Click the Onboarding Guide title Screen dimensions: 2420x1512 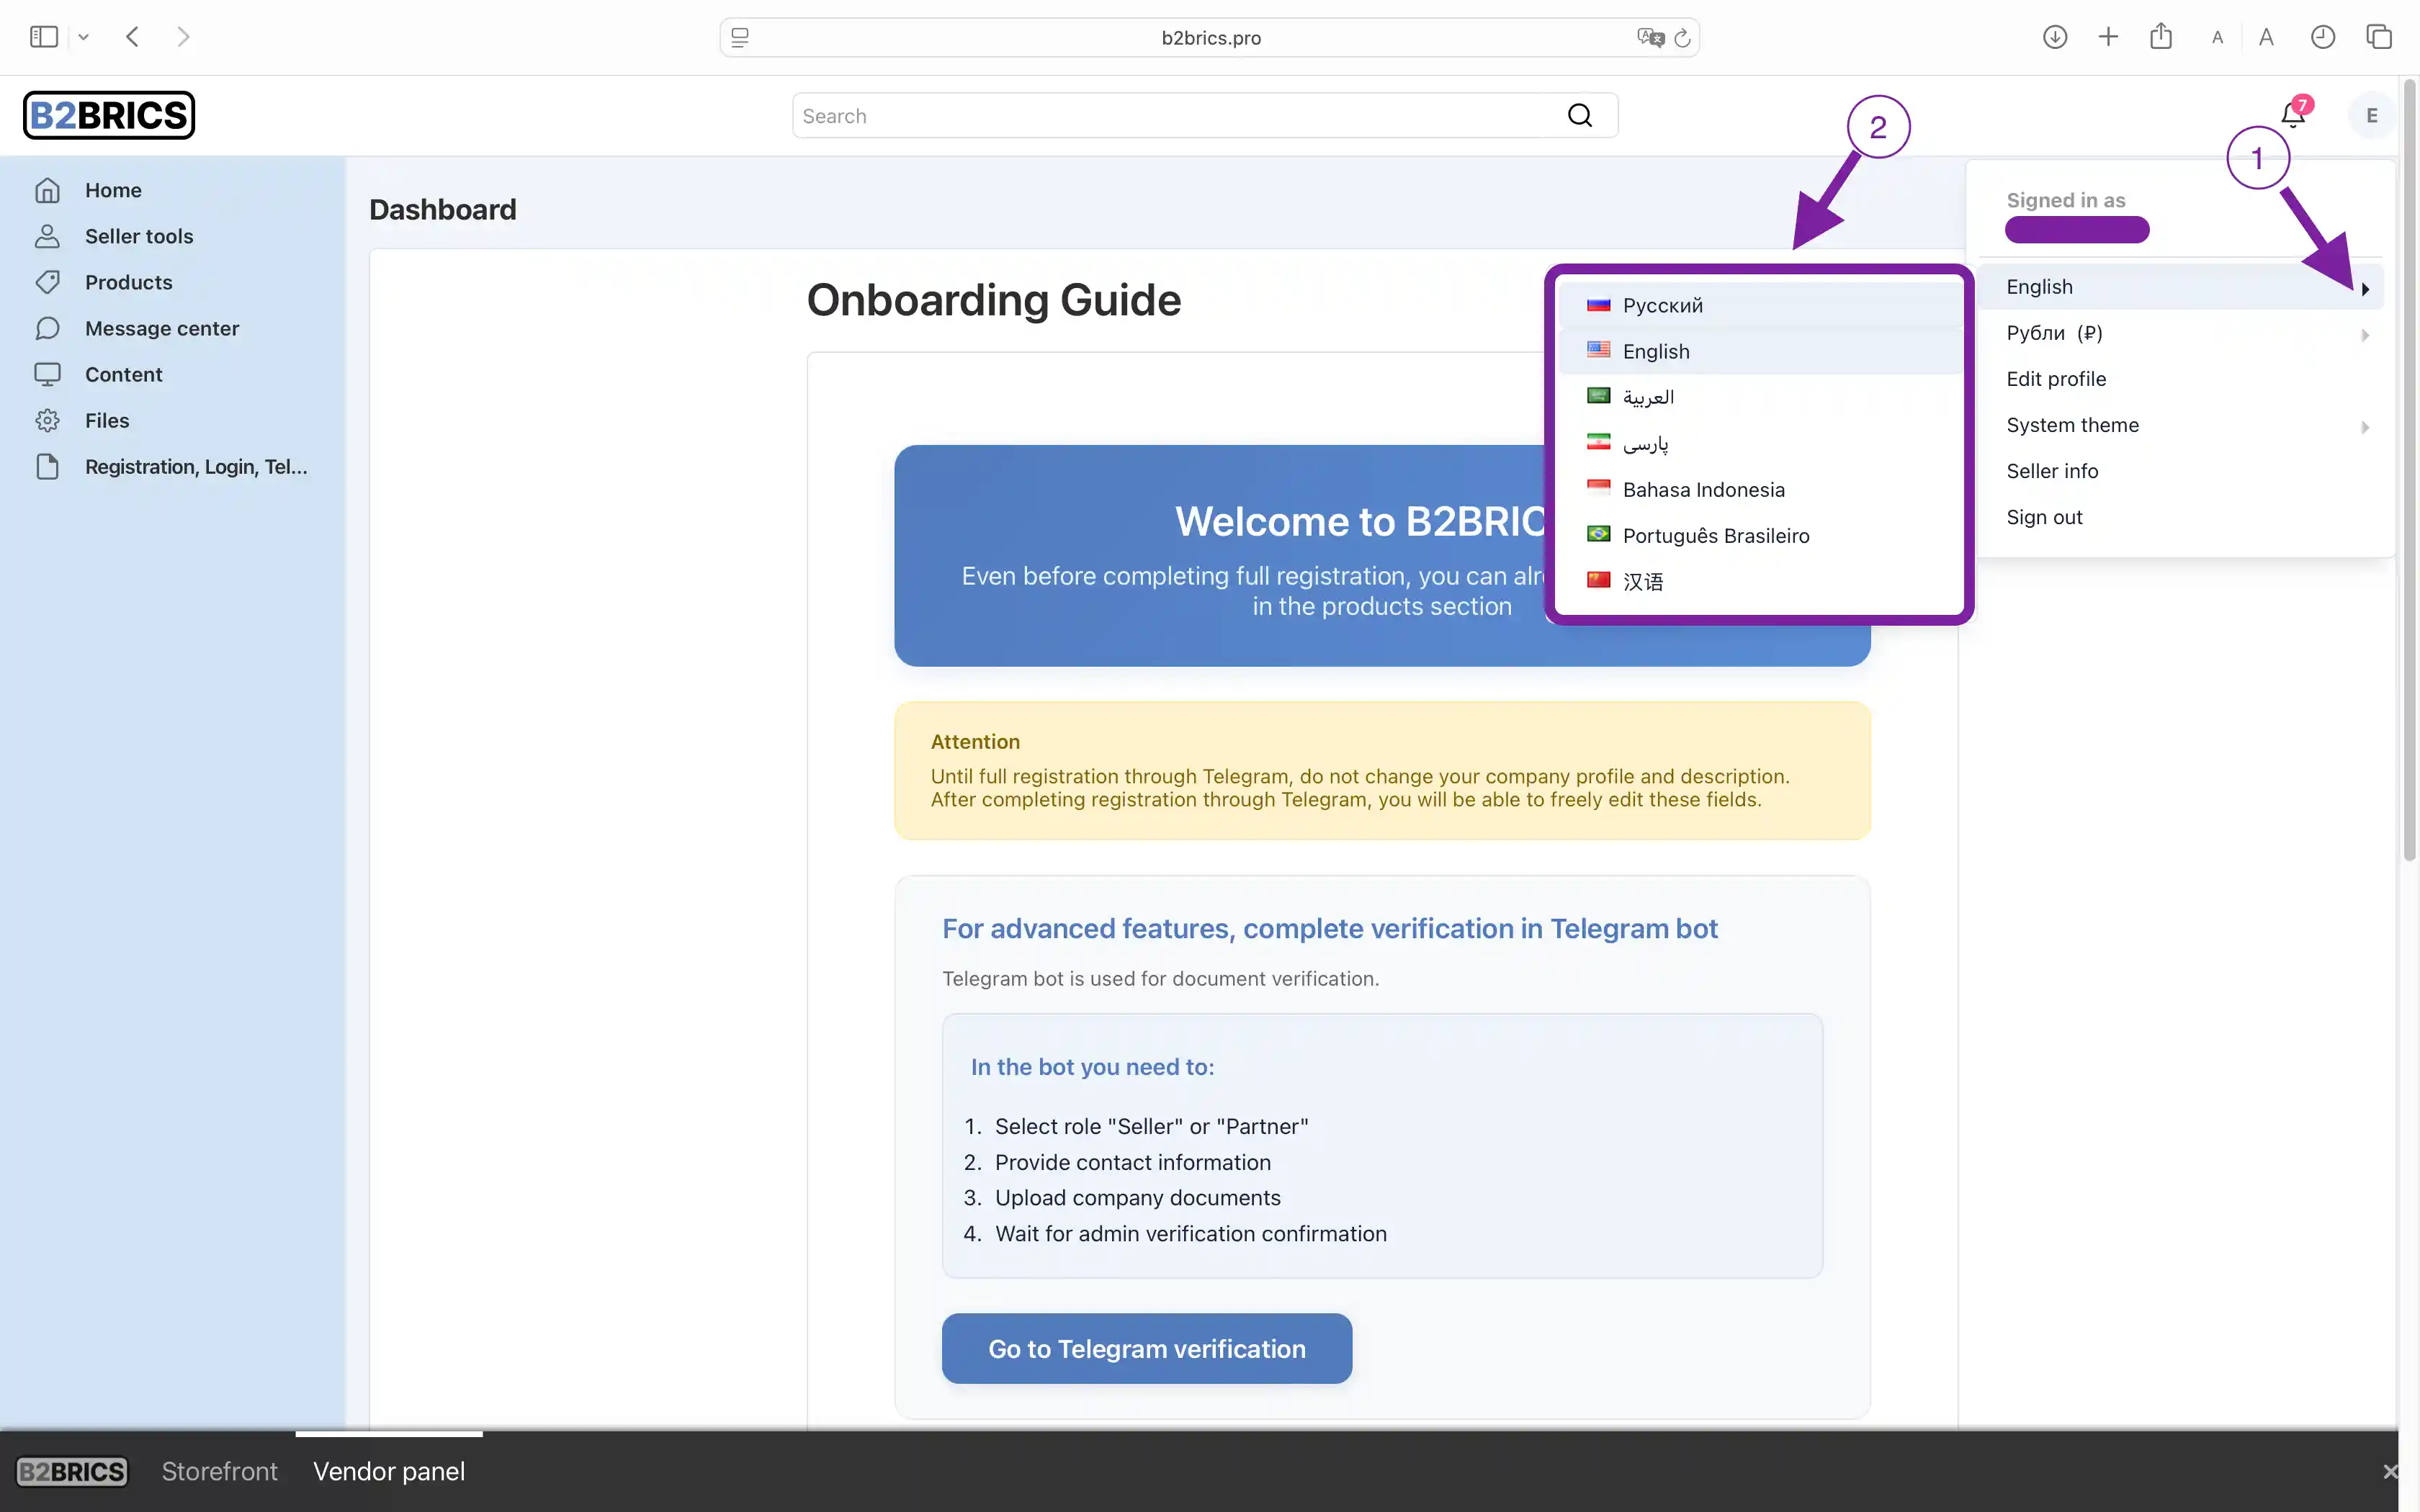coord(994,300)
